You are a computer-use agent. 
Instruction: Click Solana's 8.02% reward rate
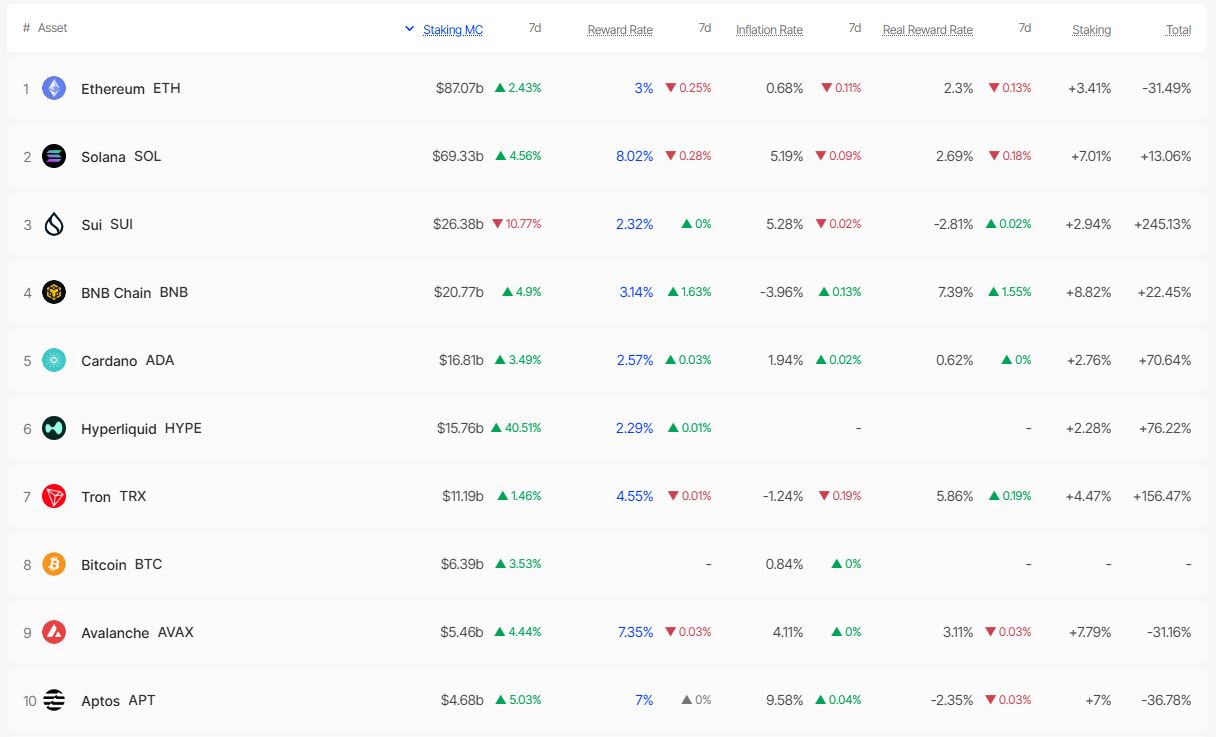(635, 156)
